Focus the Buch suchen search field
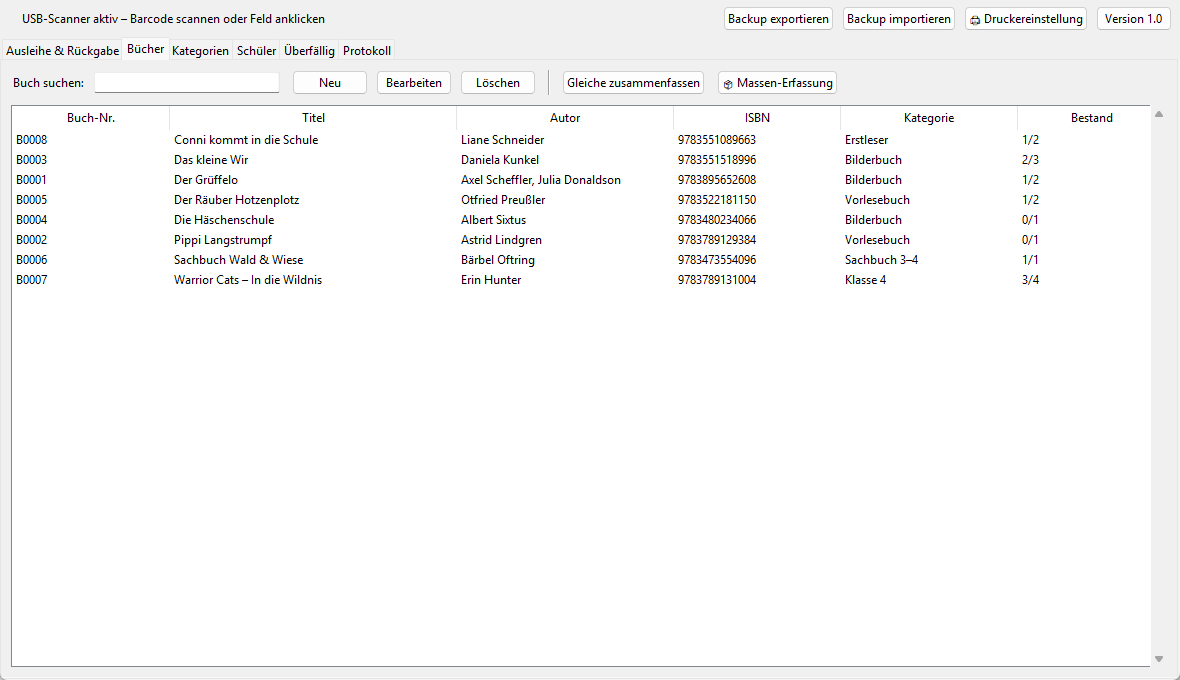The width and height of the screenshot is (1180, 680). pyautogui.click(x=187, y=83)
